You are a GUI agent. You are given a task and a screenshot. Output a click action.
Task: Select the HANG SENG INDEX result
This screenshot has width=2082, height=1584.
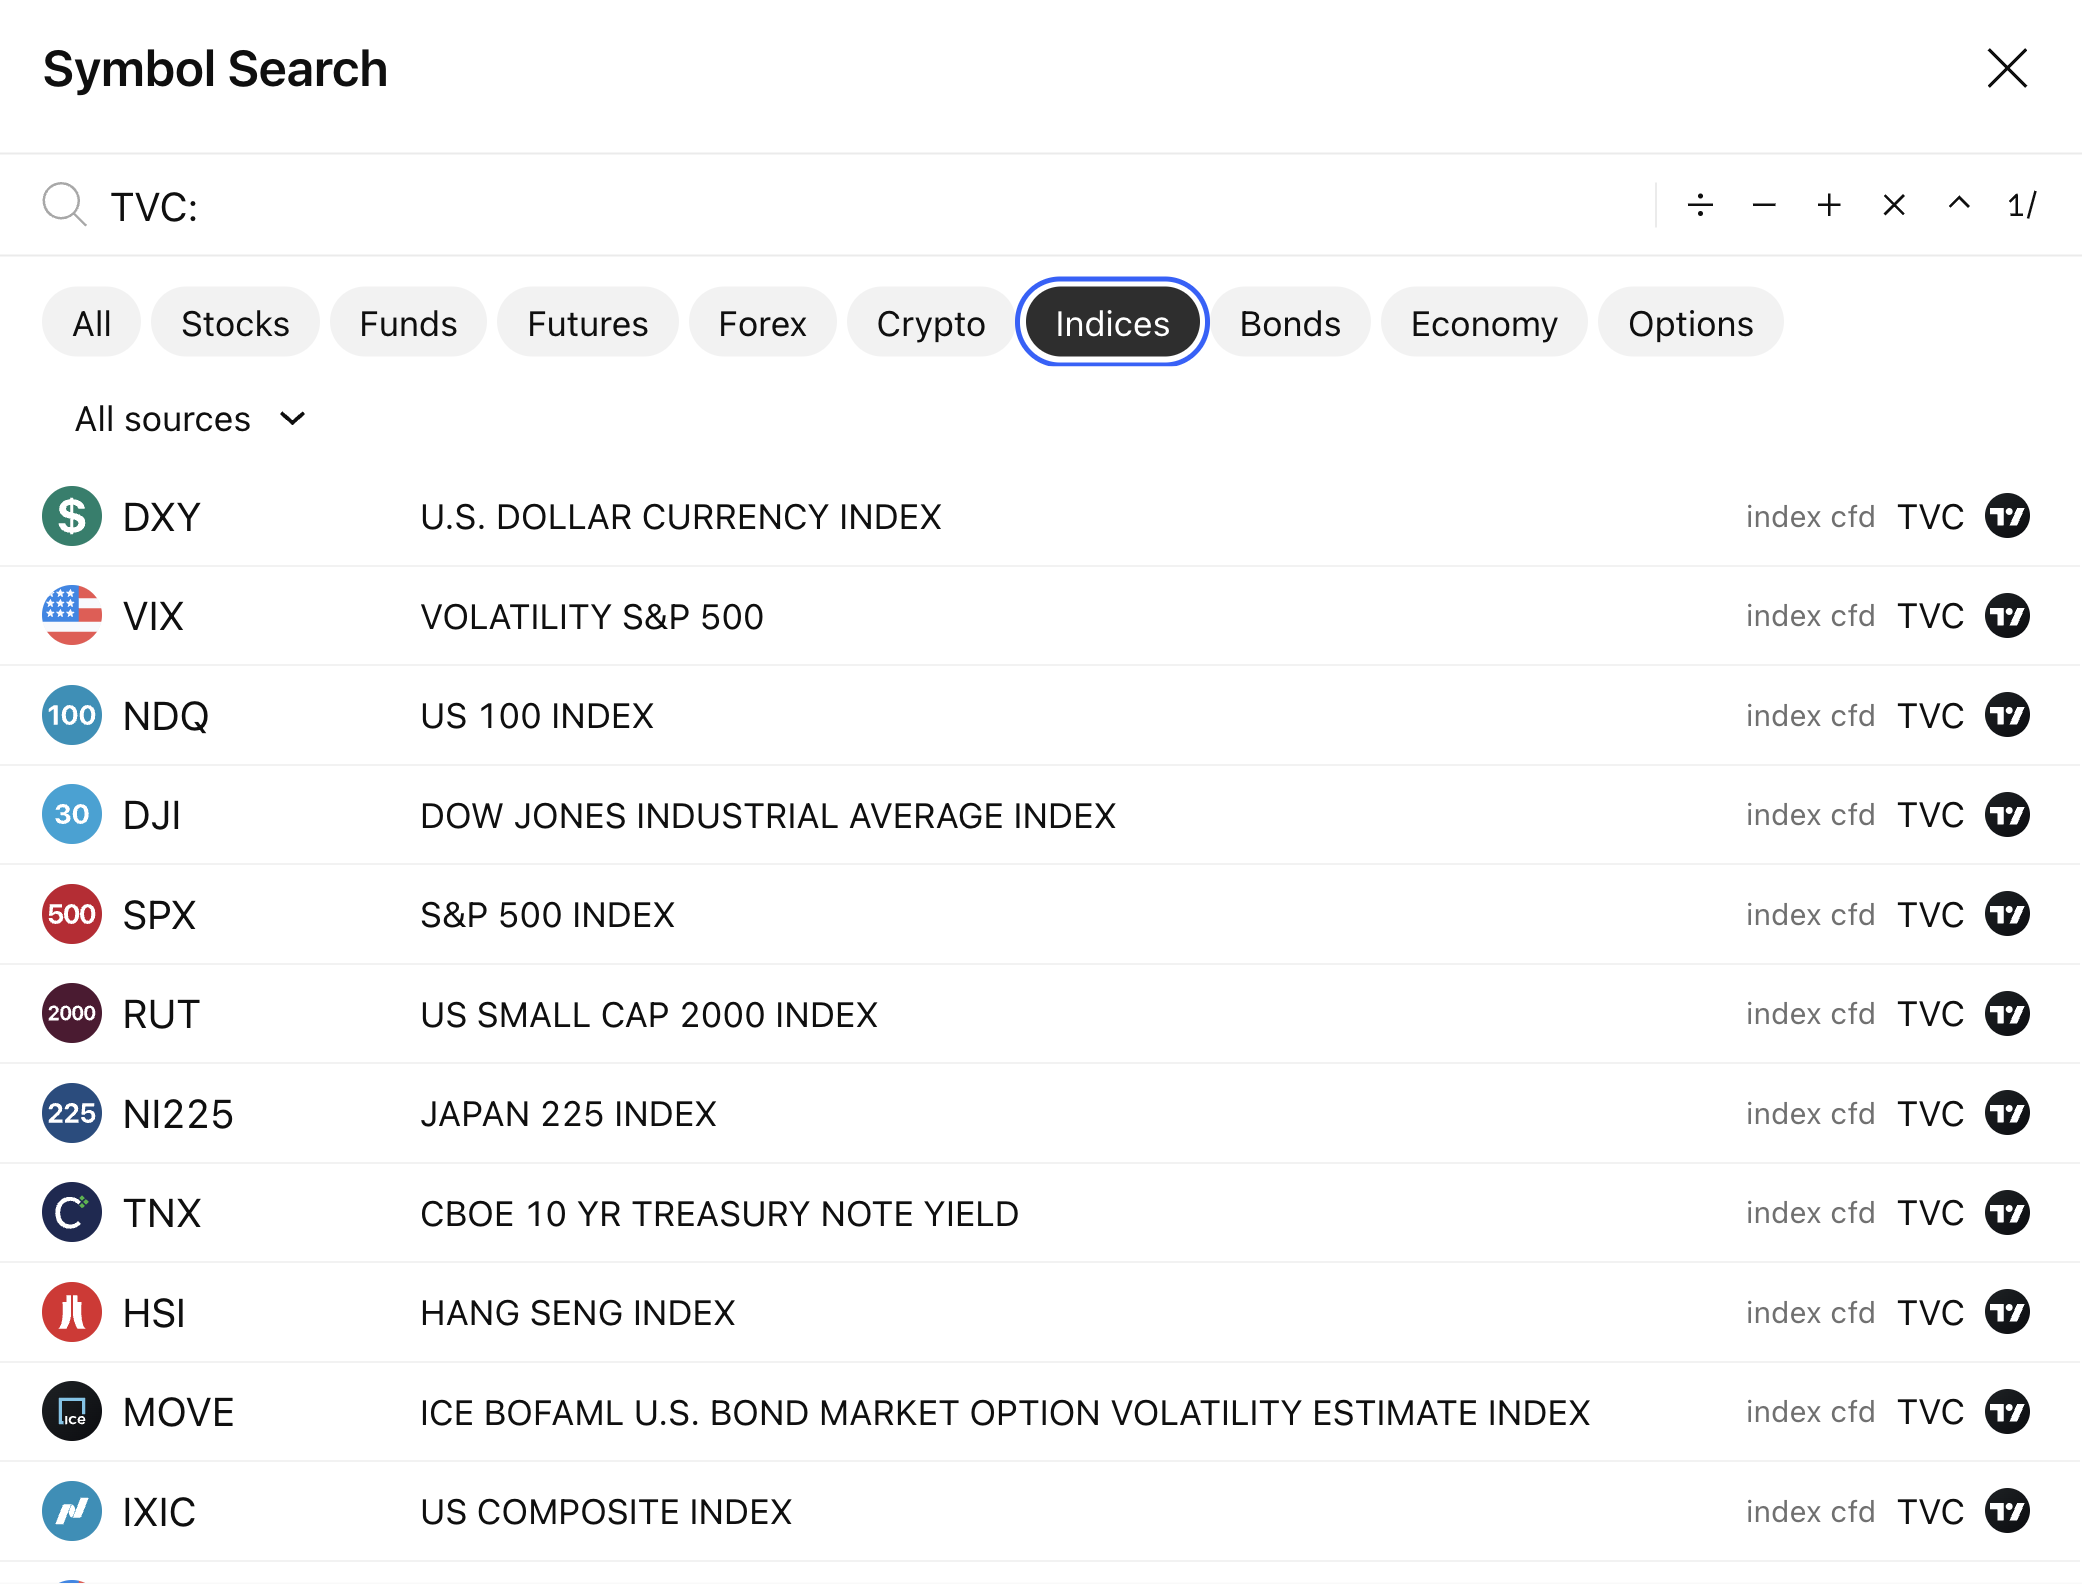coord(577,1313)
